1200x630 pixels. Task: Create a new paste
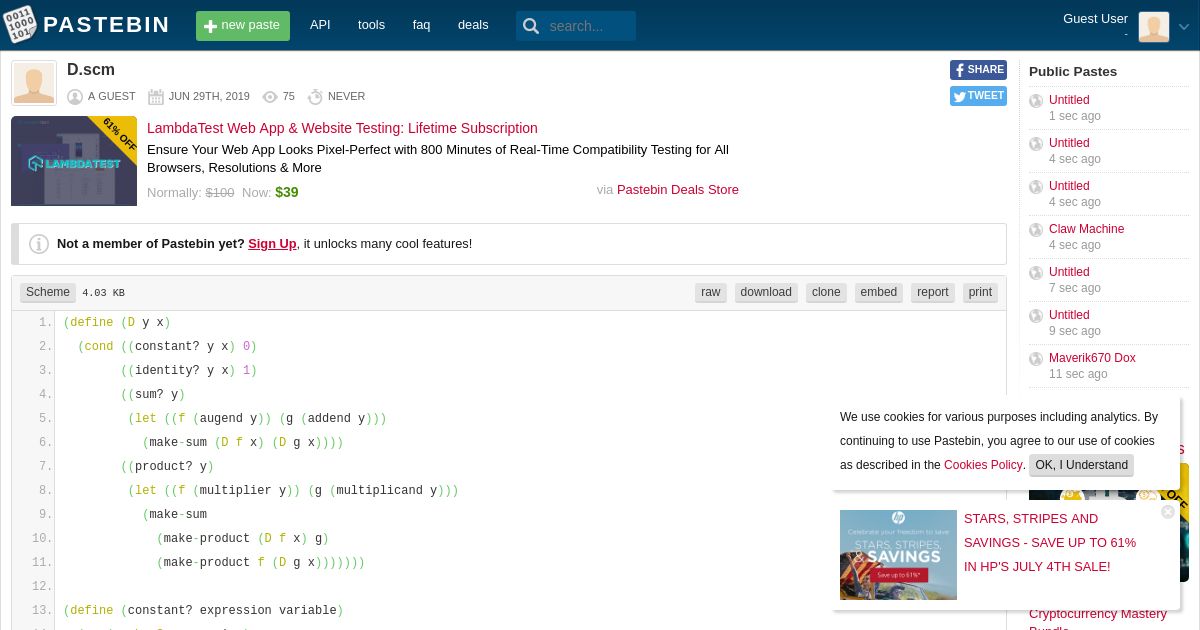click(243, 26)
